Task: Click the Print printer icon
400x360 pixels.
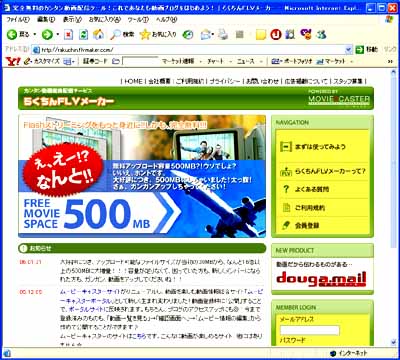Action: pos(223,35)
